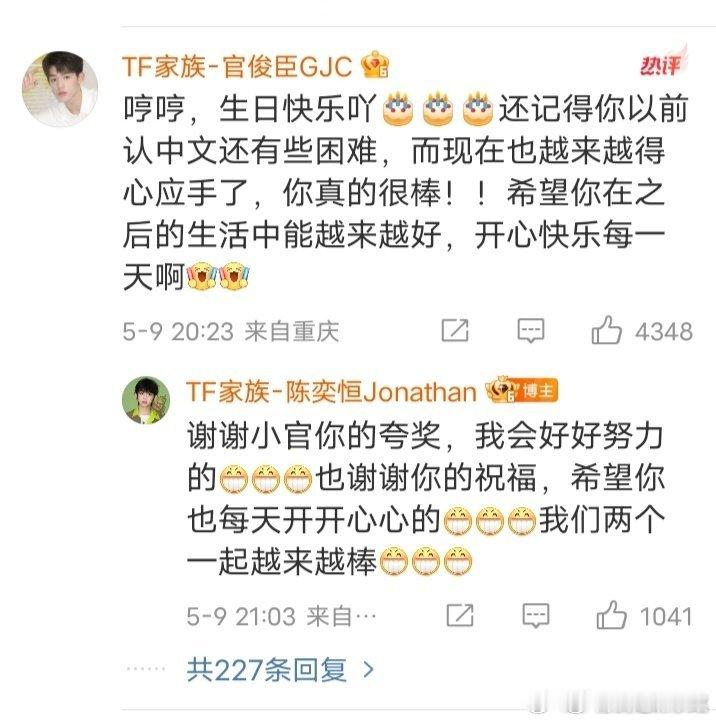Tap the like count 4348
Screen dimensions: 716x722
pyautogui.click(x=664, y=332)
